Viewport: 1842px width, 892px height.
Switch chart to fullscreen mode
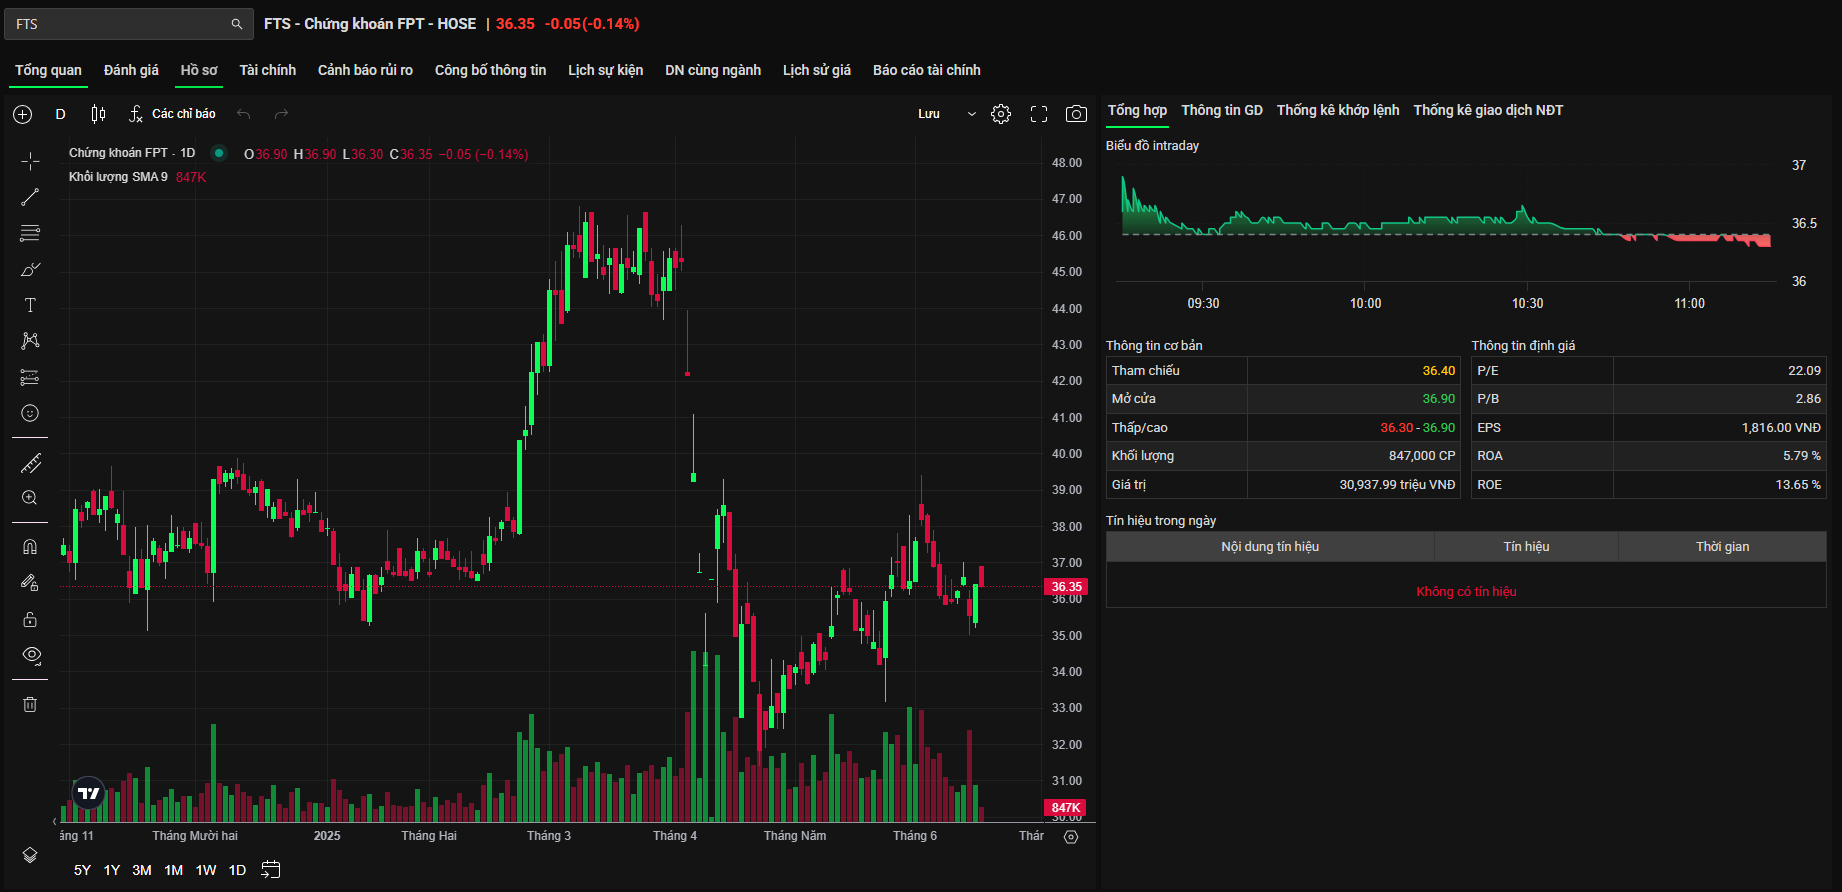coord(1039,114)
